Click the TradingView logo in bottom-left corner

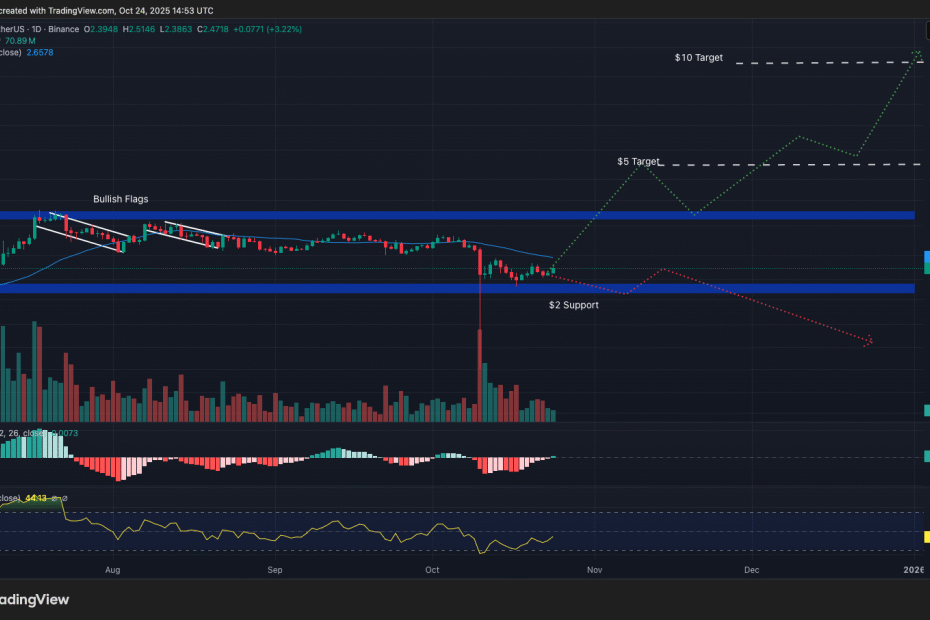coord(37,599)
